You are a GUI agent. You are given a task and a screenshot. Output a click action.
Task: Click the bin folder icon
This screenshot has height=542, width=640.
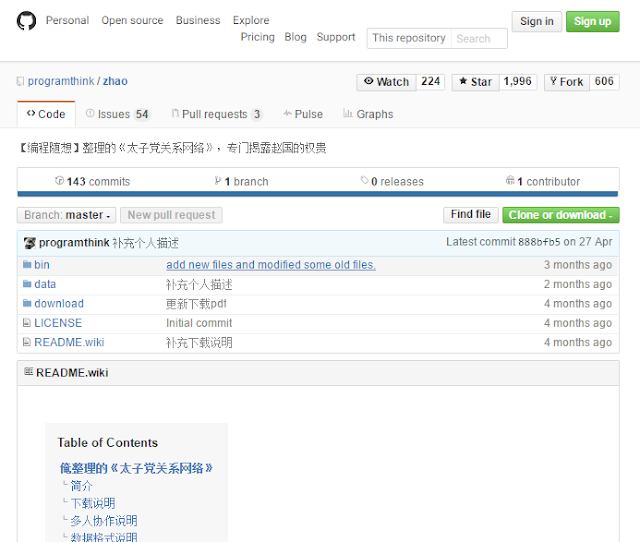click(27, 264)
